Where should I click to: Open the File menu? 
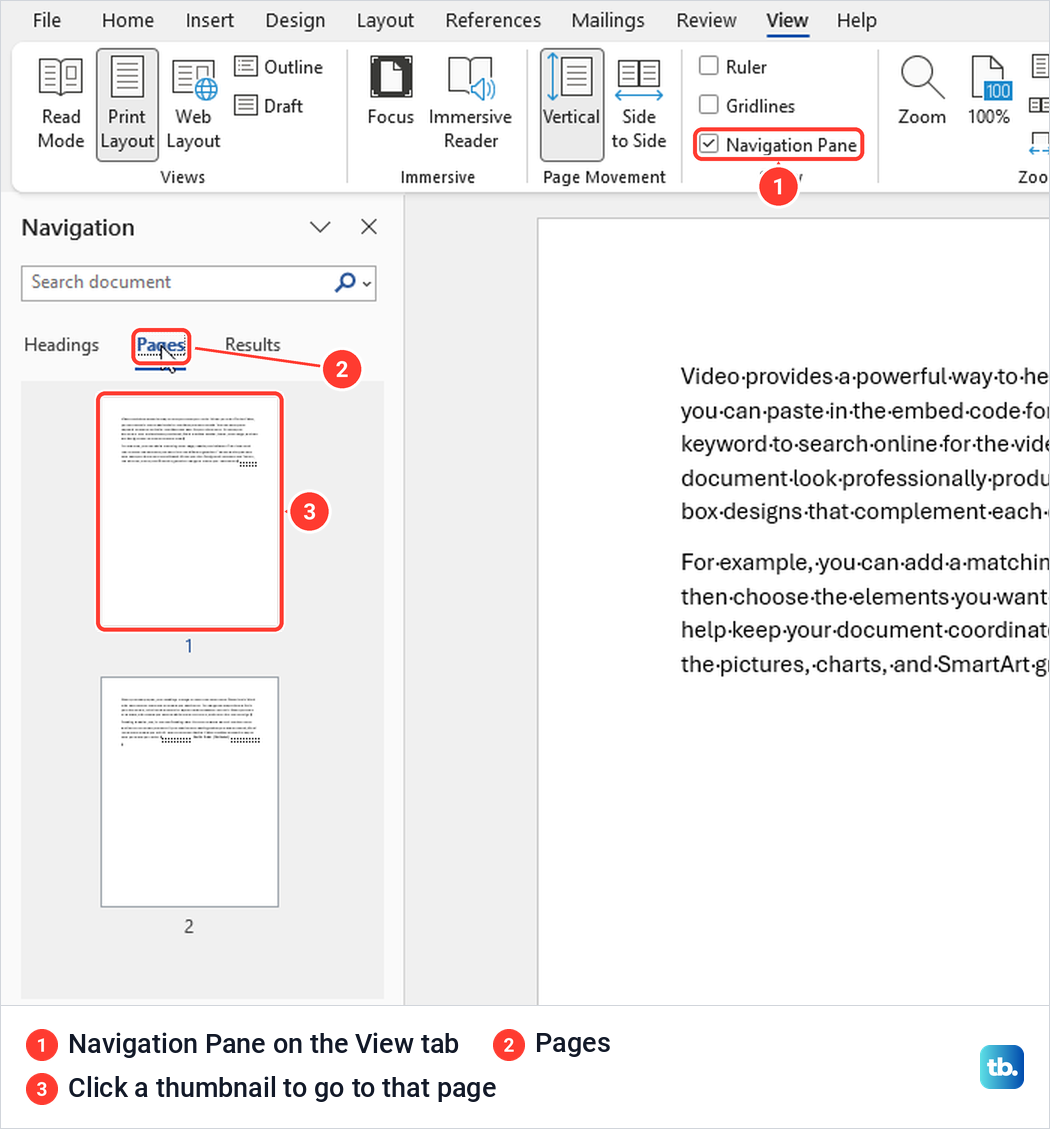[x=47, y=20]
